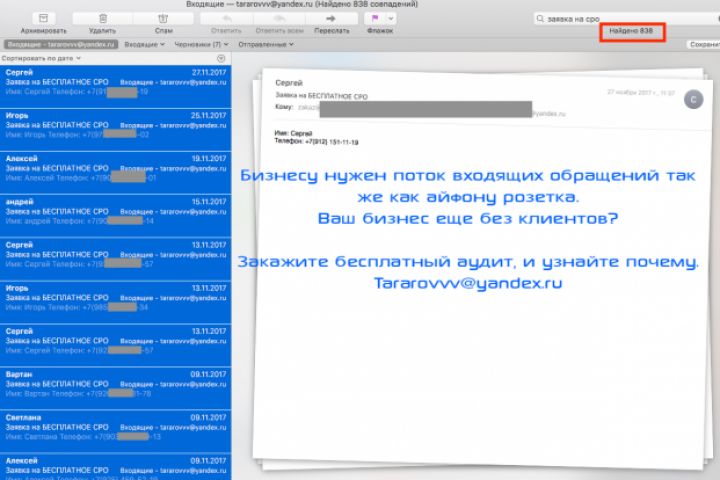This screenshot has width=720, height=480.
Task: Expand the Drafts (7) dropdown
Action: pos(201,45)
